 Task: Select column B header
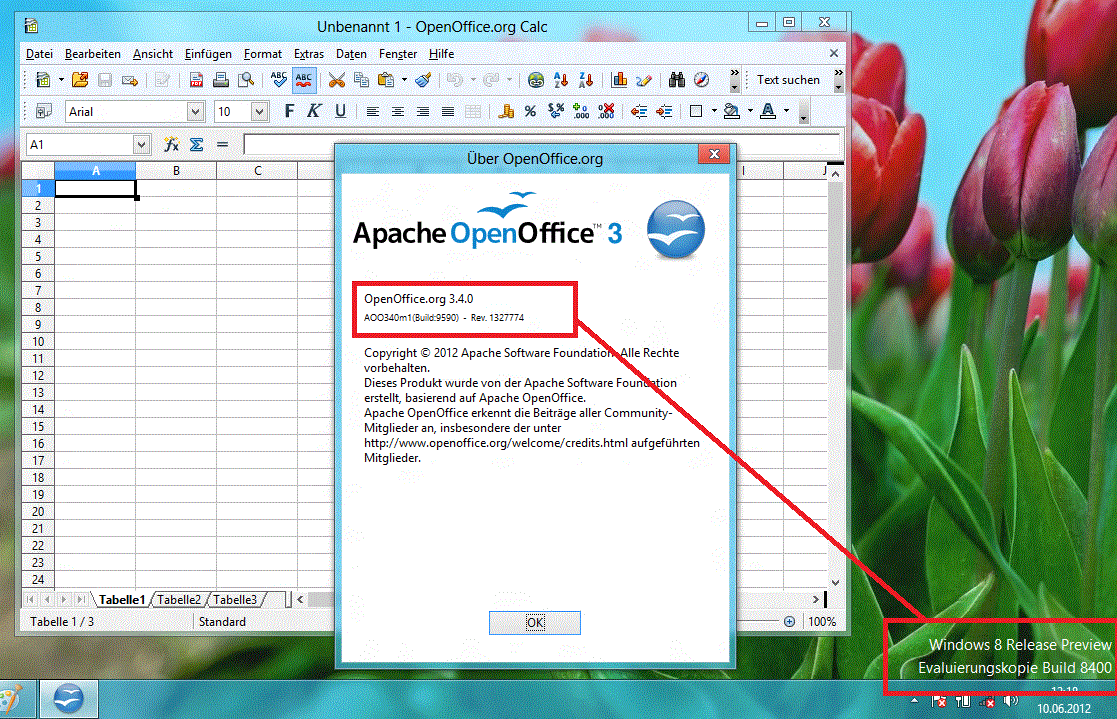176,170
